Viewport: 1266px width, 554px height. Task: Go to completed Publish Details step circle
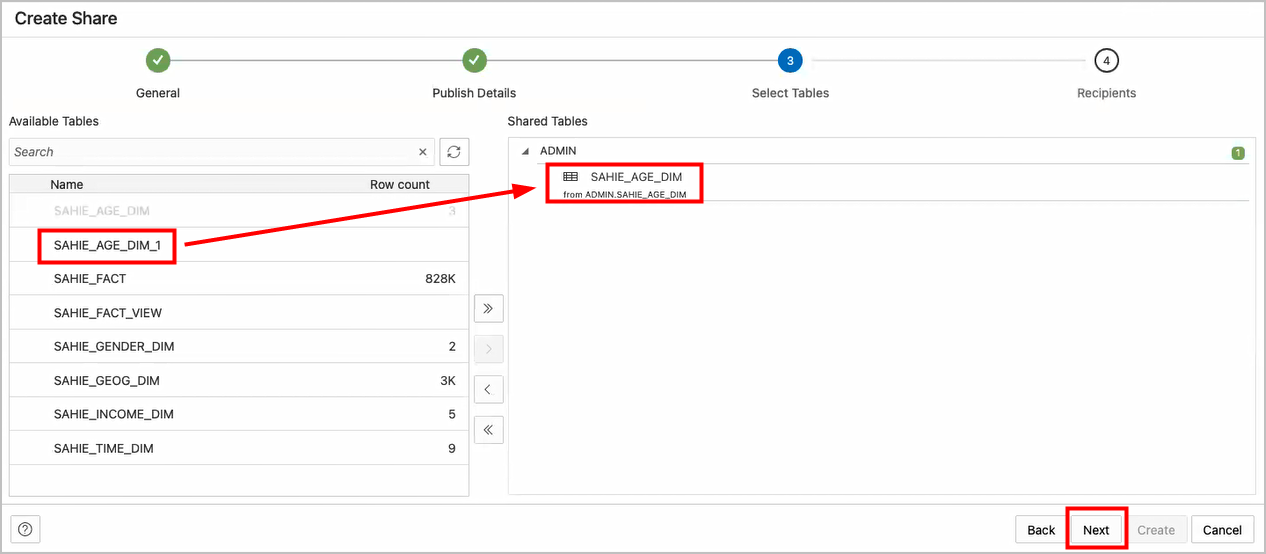474,61
